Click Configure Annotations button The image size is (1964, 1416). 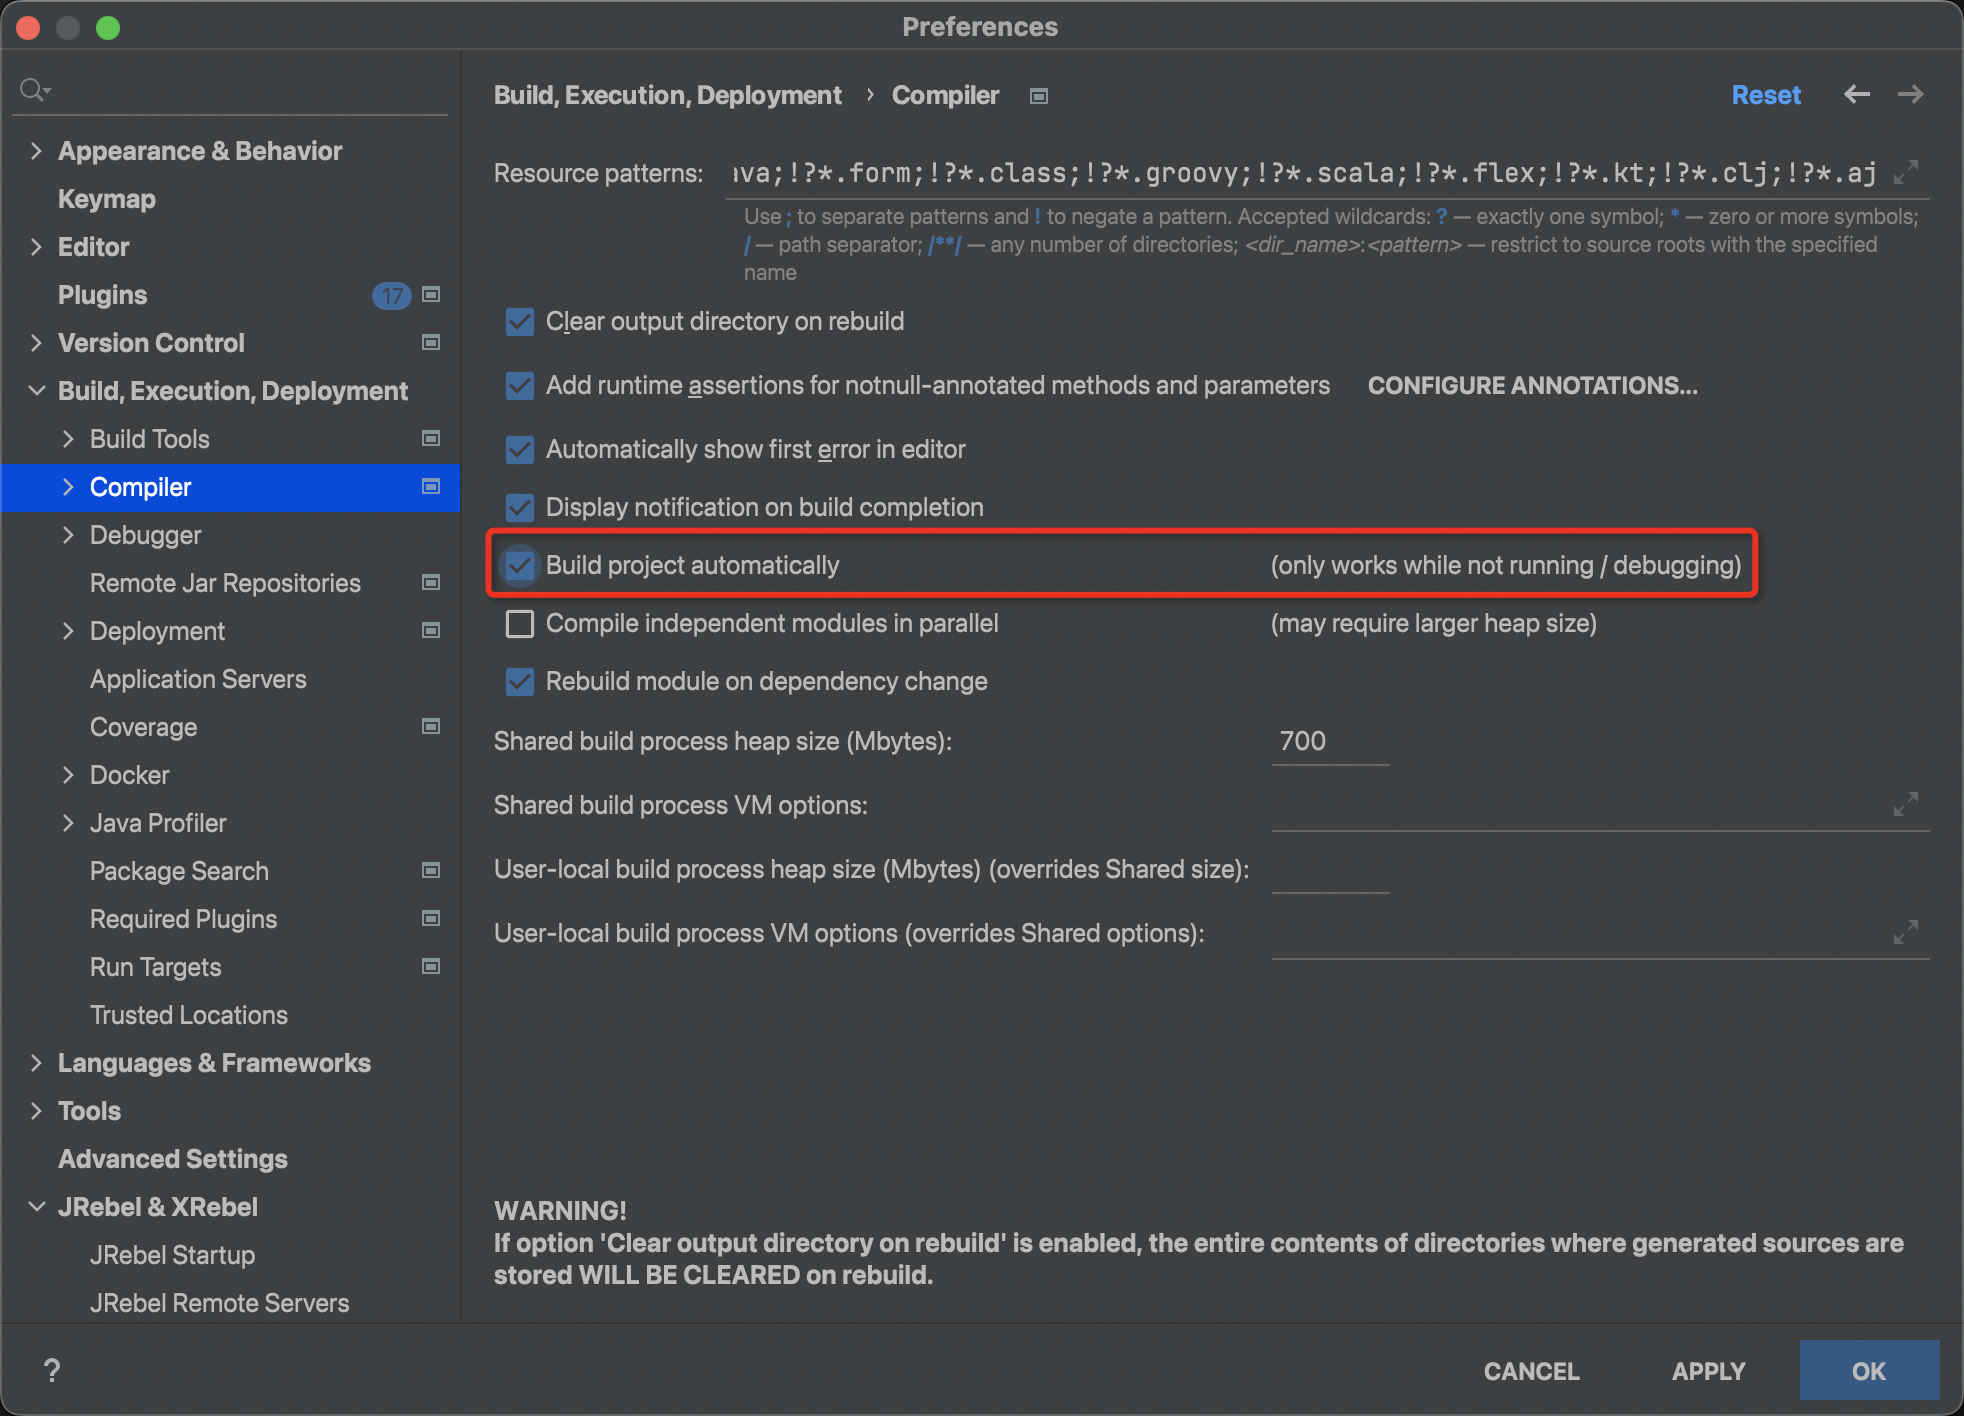click(x=1532, y=386)
